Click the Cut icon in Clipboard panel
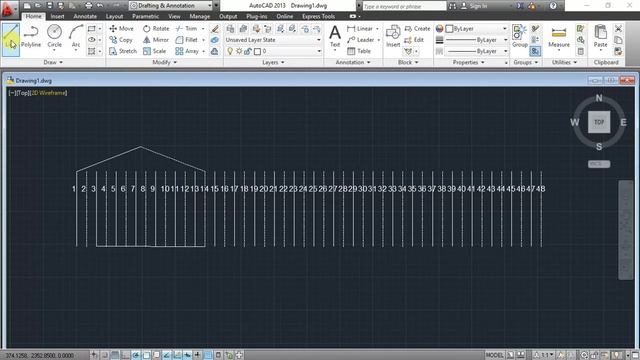The height and width of the screenshot is (360, 640). pyautogui.click(x=618, y=29)
